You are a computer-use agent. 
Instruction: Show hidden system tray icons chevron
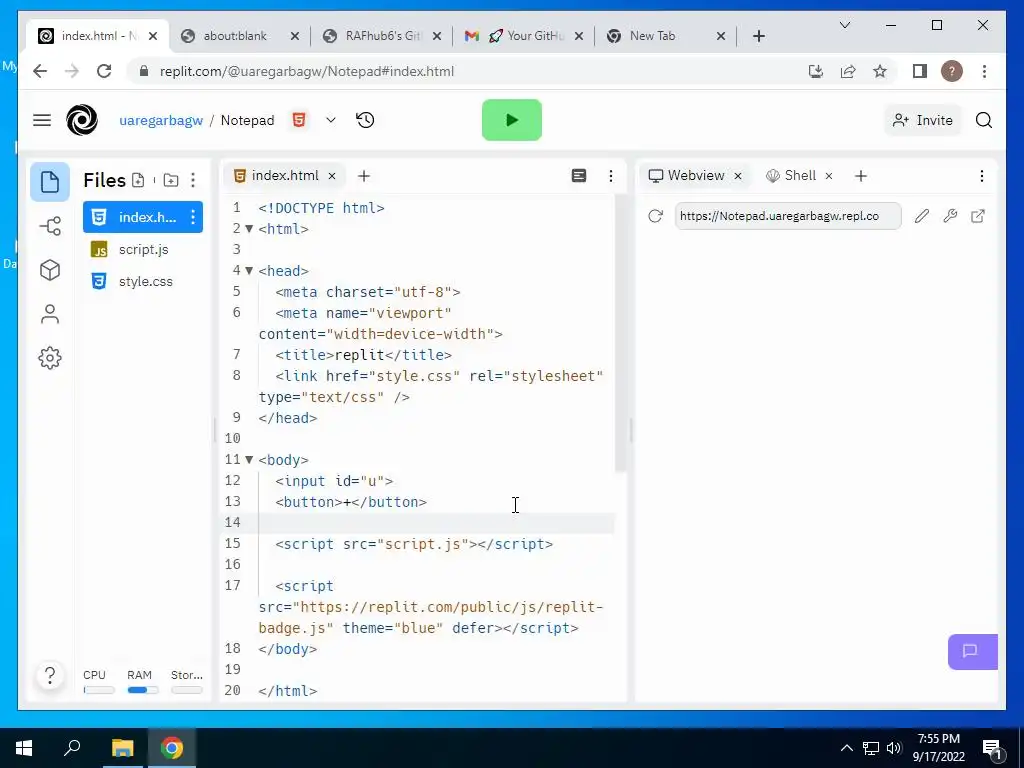[x=846, y=748]
